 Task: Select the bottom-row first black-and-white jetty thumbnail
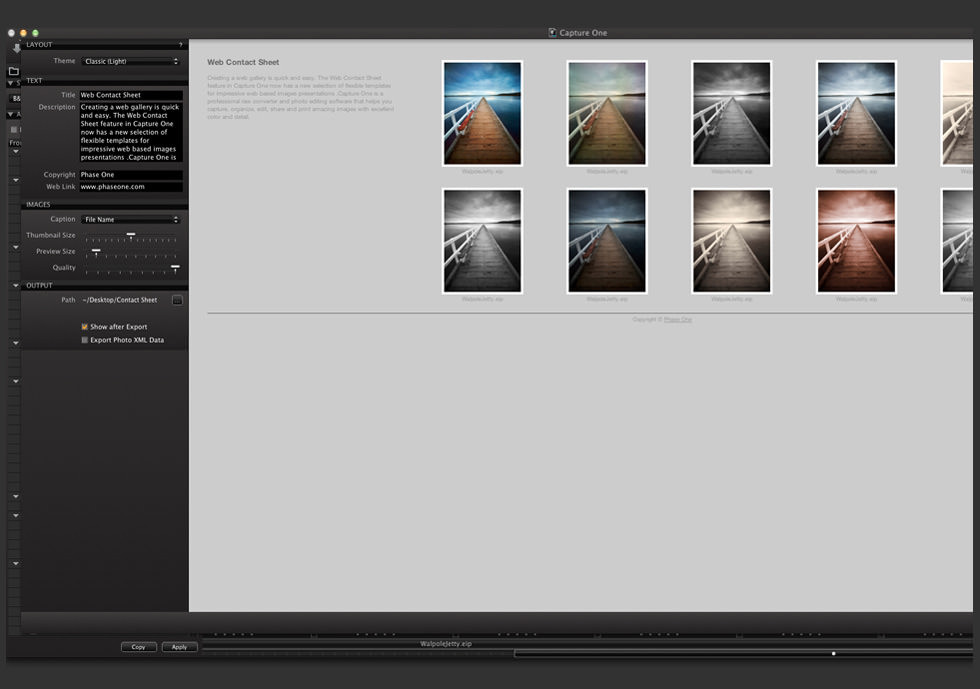coord(482,241)
